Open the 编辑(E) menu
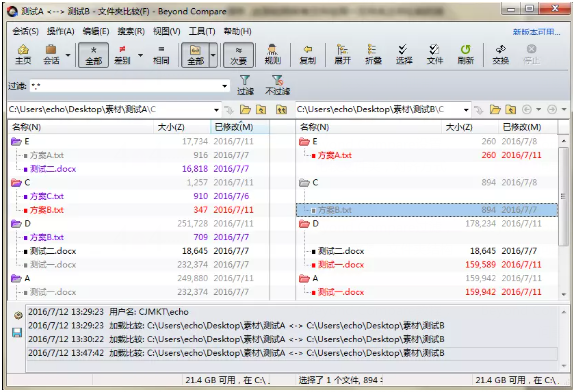The width and height of the screenshot is (573, 392). click(96, 31)
